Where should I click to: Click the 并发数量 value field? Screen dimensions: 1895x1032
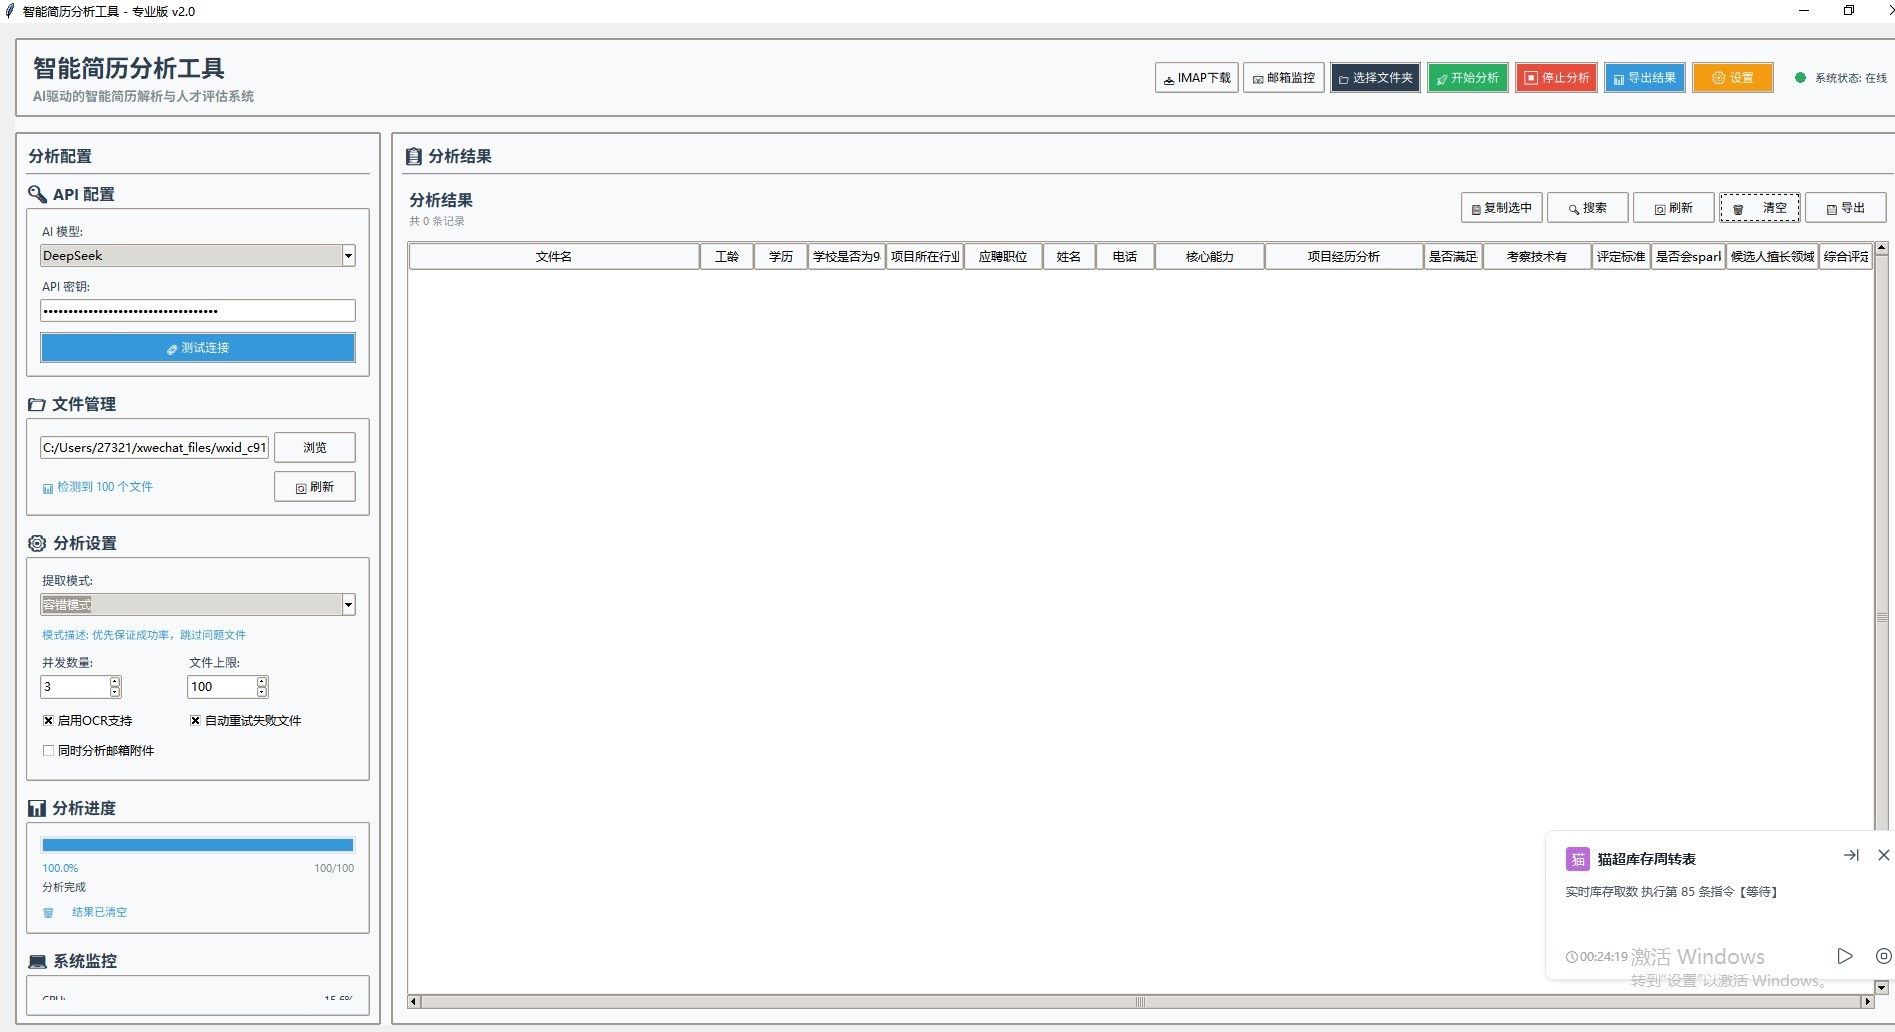pos(75,687)
